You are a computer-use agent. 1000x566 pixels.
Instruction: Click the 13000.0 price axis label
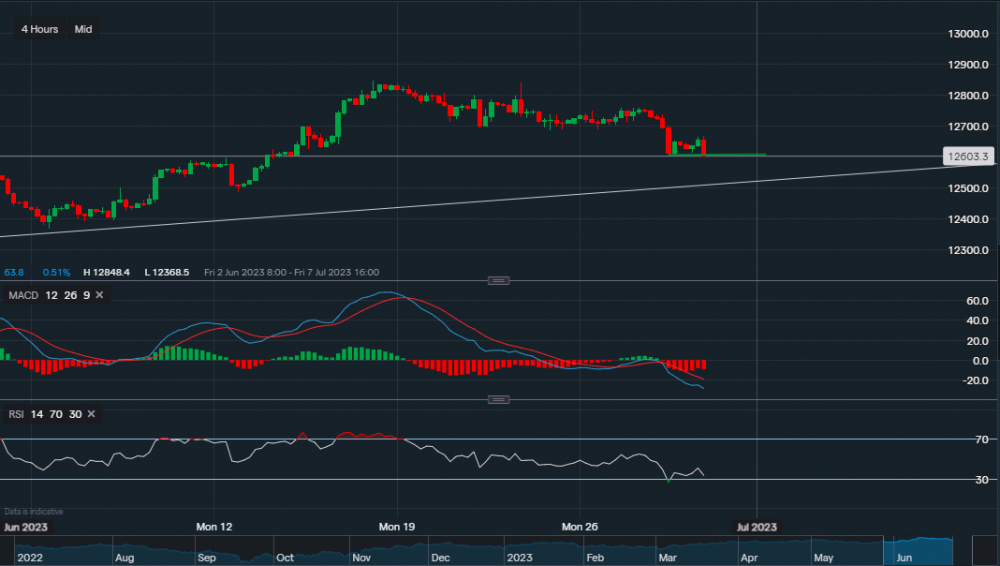click(x=970, y=34)
